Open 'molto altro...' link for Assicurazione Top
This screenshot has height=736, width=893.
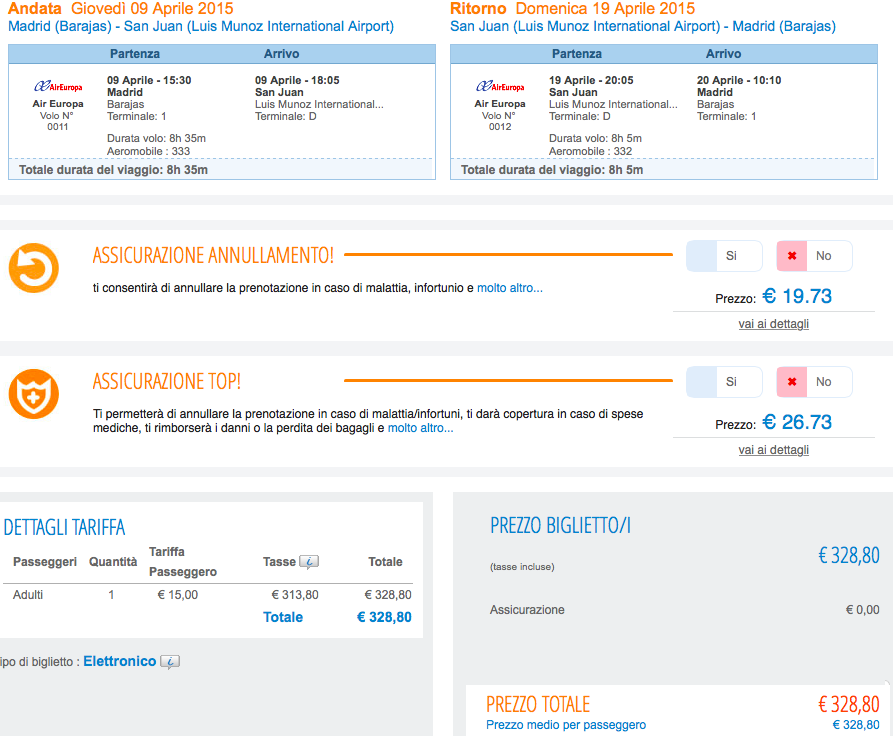tap(420, 428)
